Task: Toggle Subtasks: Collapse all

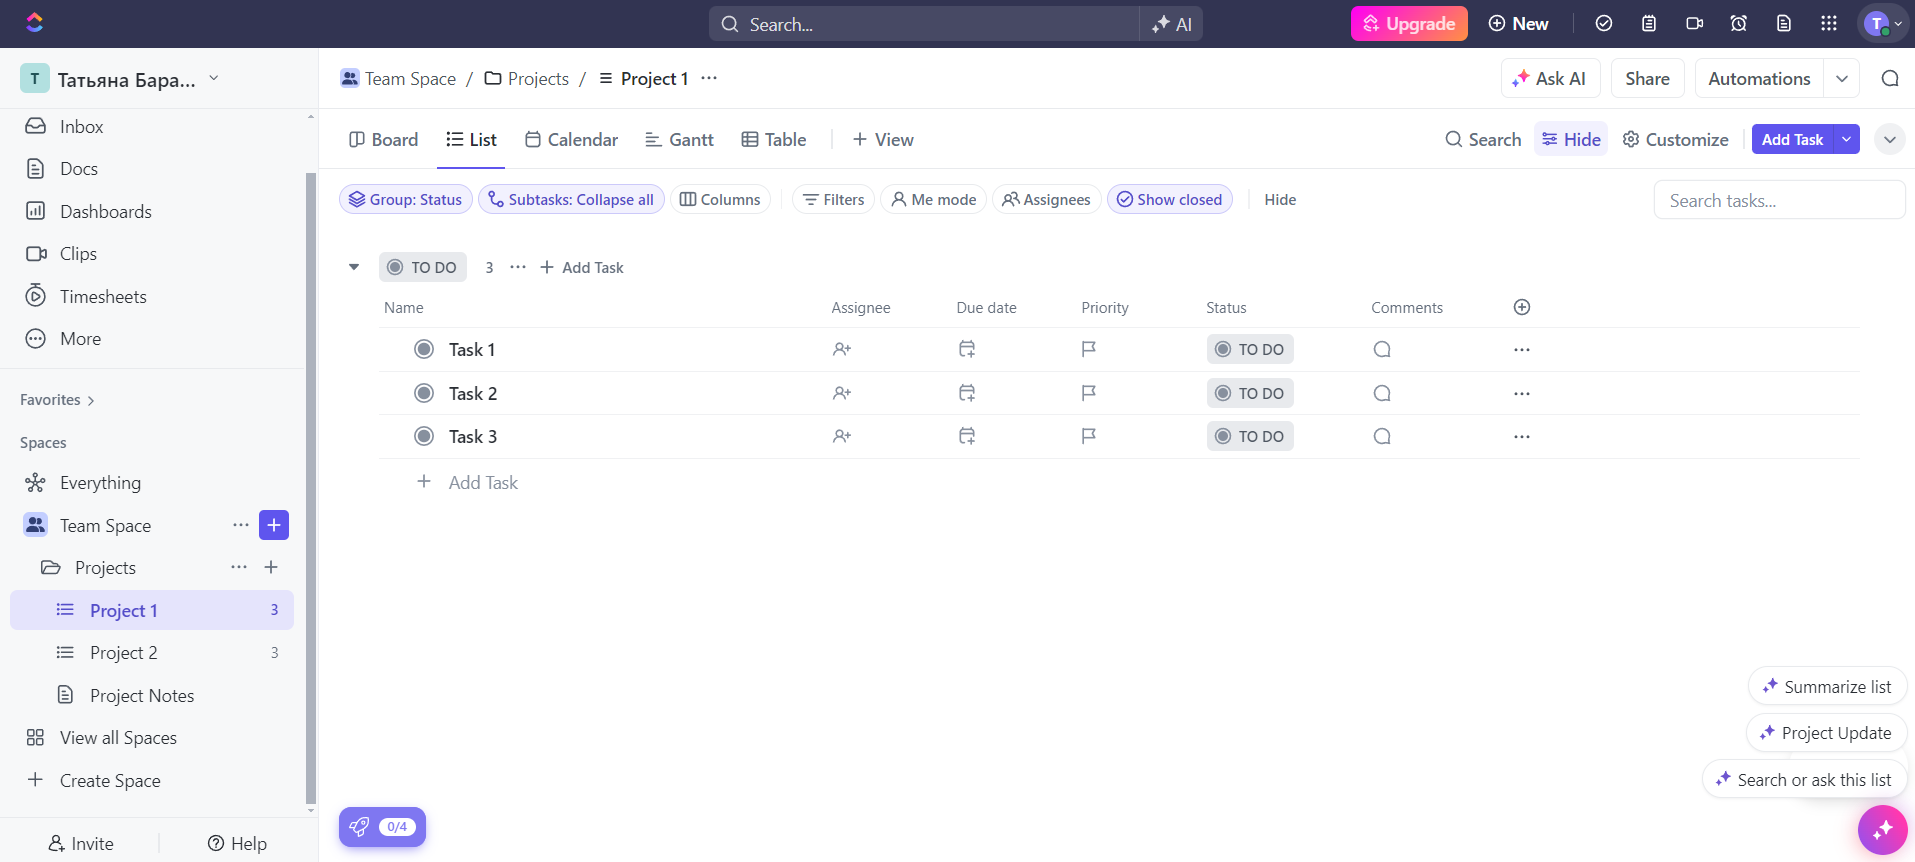Action: tap(571, 199)
